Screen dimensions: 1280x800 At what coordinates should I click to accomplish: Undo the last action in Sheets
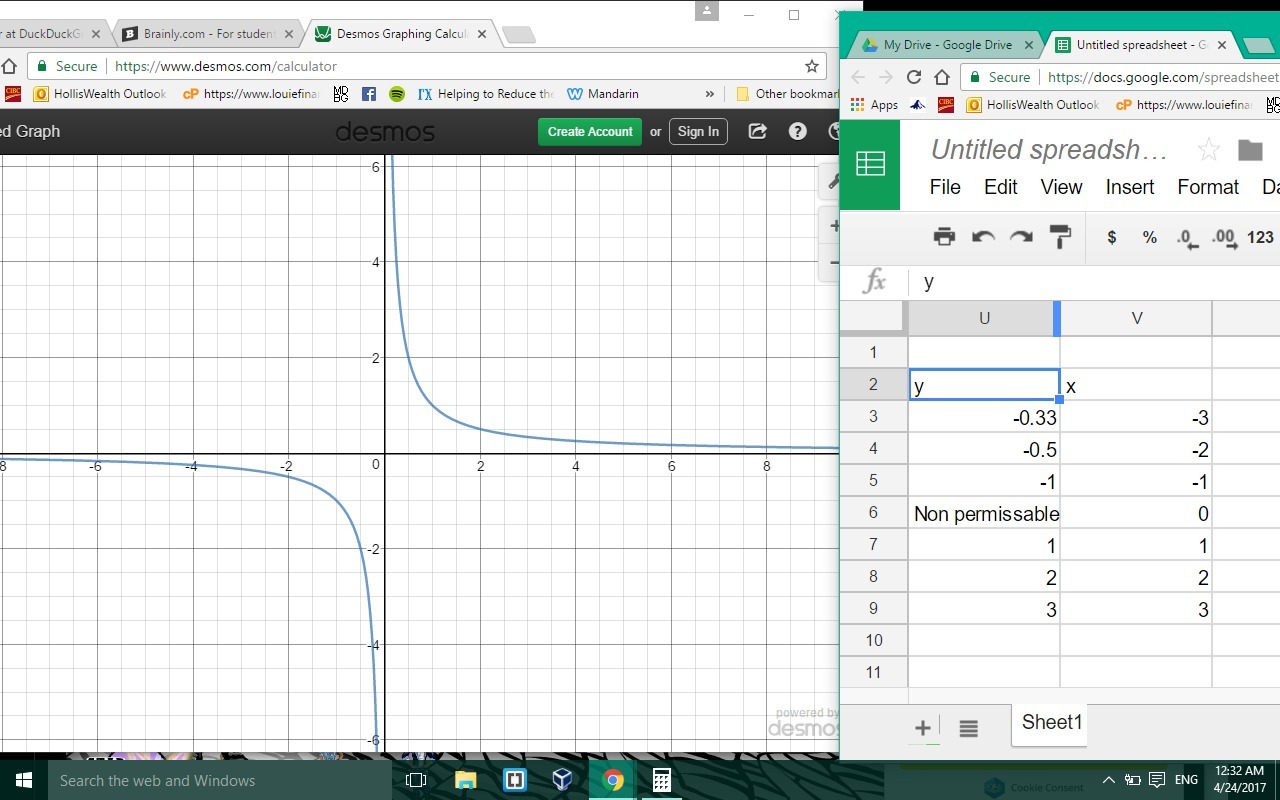click(x=983, y=237)
